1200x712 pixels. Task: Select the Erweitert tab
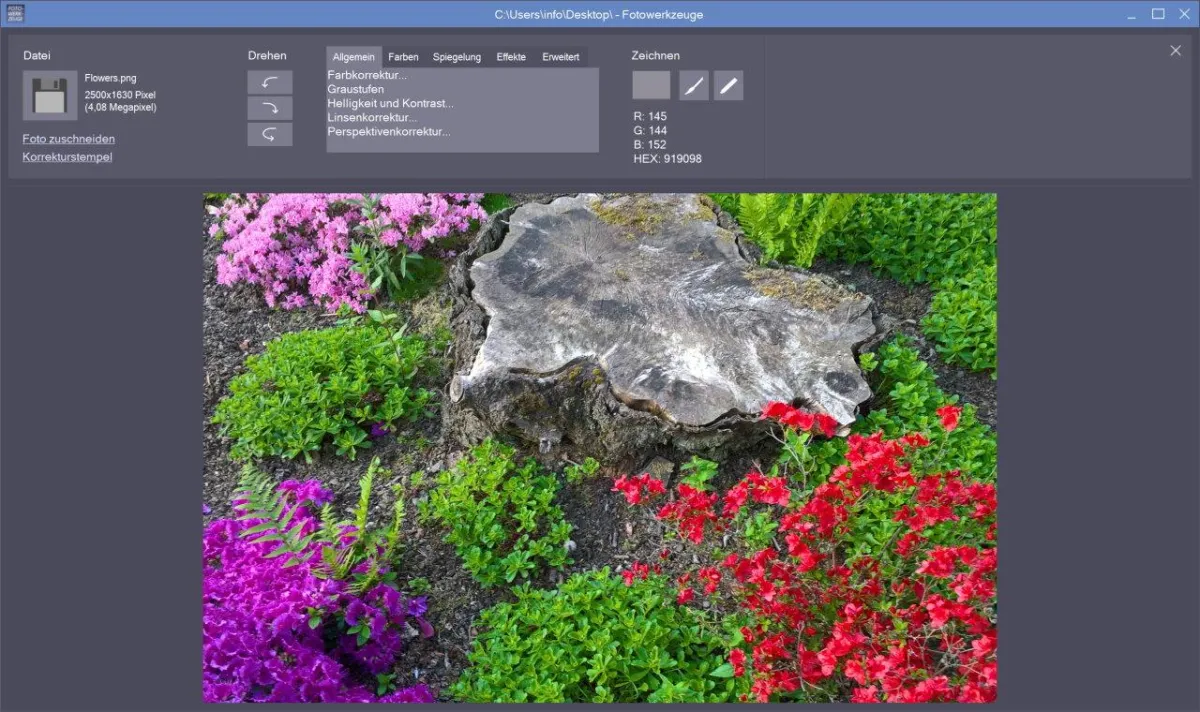coord(560,57)
